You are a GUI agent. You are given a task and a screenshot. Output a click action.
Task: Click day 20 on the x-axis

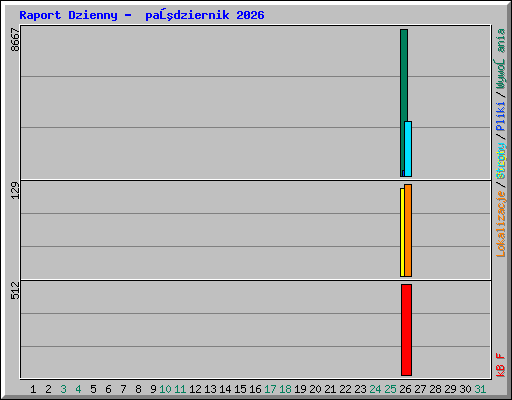(x=315, y=389)
